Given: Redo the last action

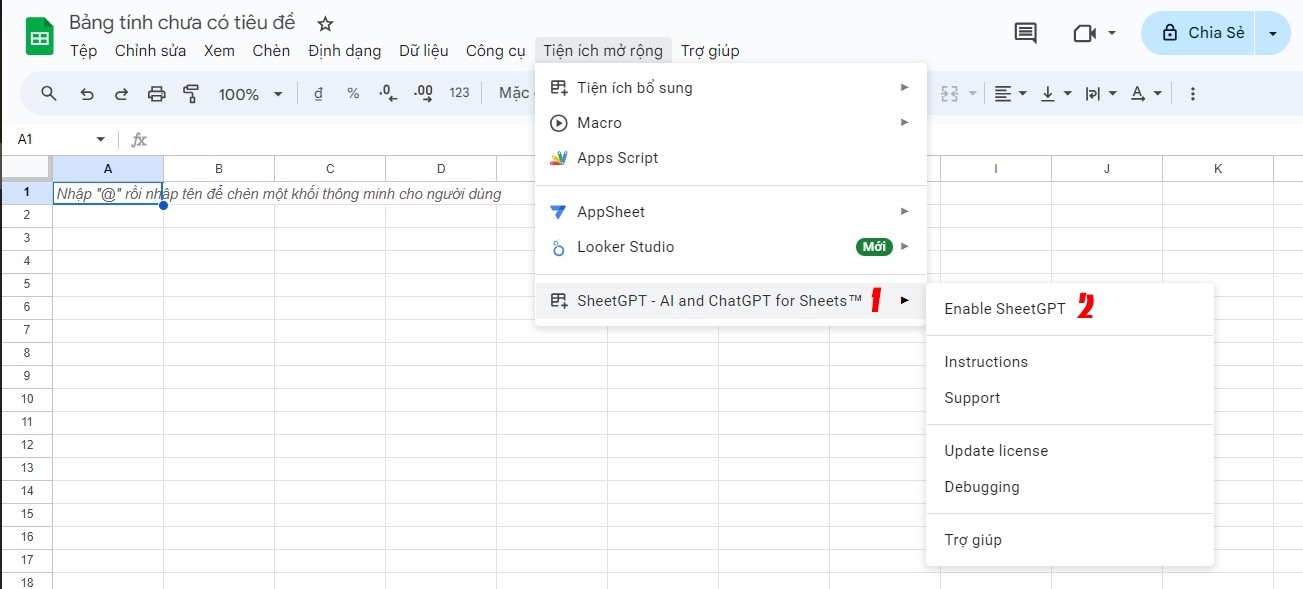Looking at the screenshot, I should (x=120, y=93).
